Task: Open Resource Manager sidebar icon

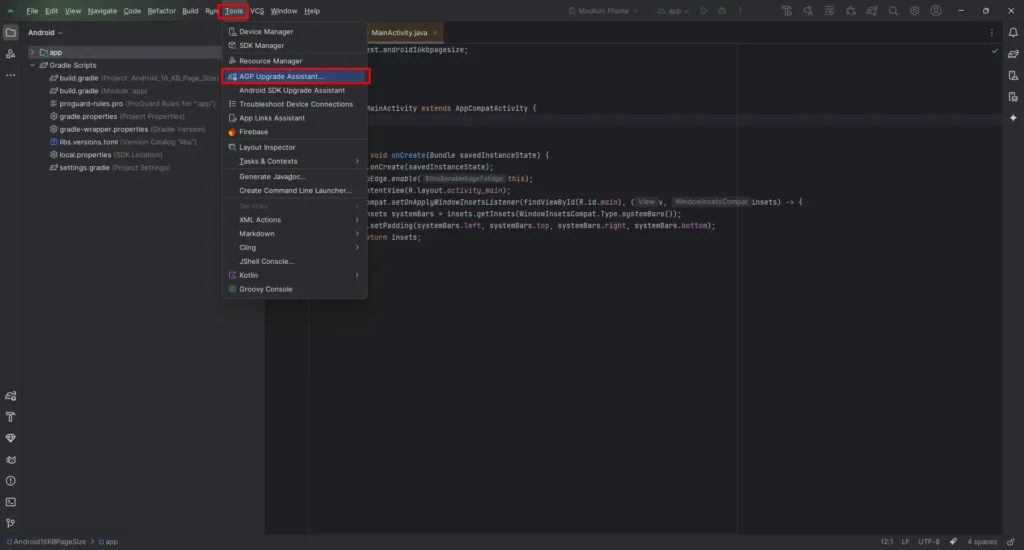Action: click(10, 54)
